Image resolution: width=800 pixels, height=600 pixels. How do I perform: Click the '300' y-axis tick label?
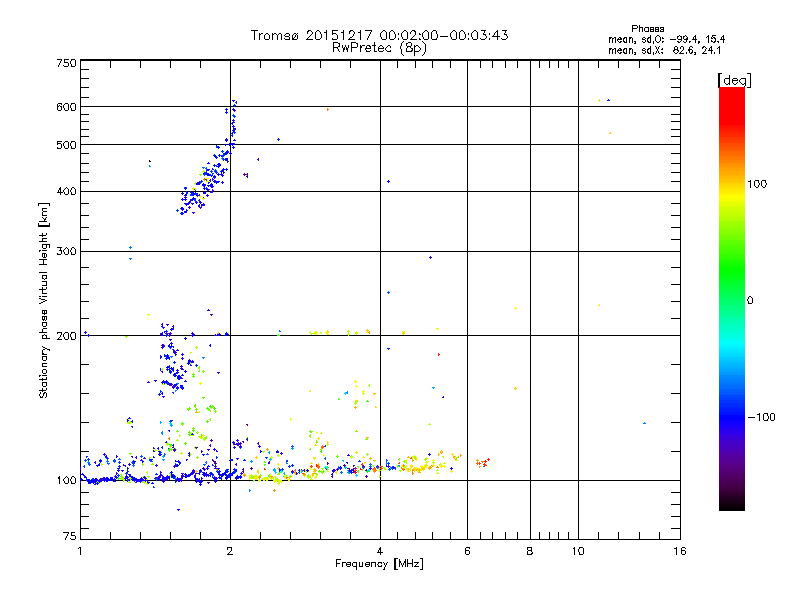point(66,252)
